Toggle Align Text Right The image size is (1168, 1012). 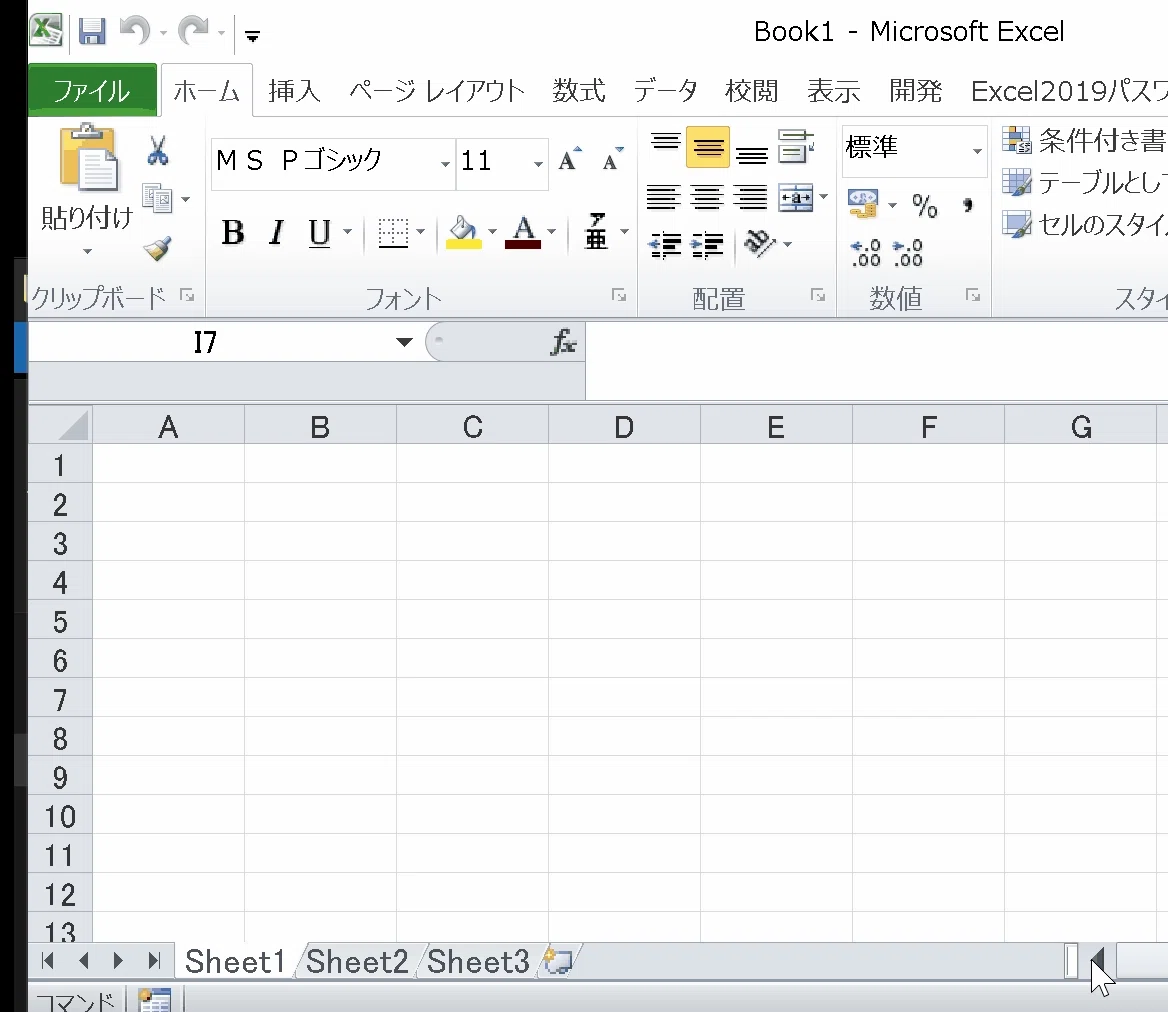click(750, 198)
